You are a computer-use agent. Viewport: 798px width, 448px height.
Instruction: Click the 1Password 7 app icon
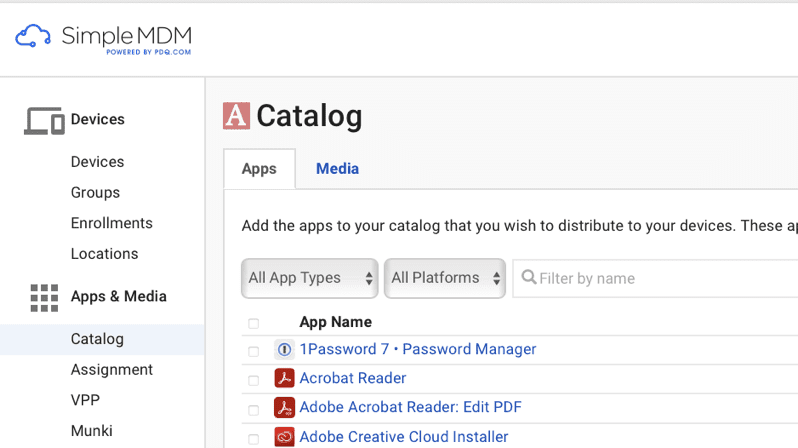[x=284, y=350]
